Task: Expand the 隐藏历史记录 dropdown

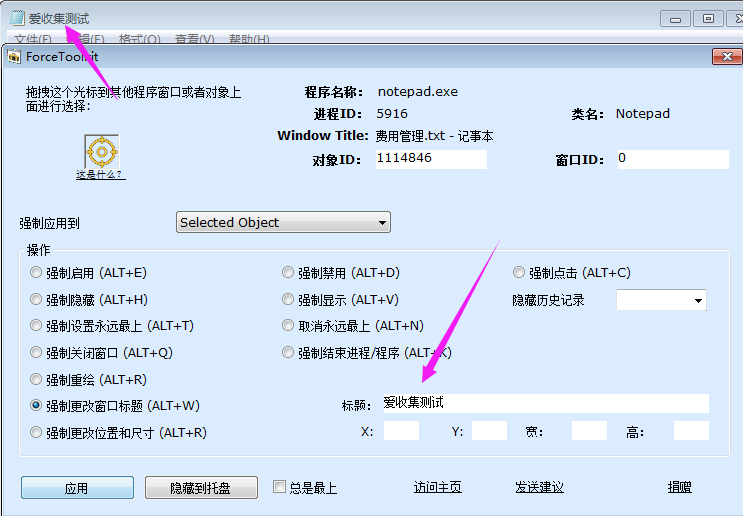Action: (x=661, y=300)
